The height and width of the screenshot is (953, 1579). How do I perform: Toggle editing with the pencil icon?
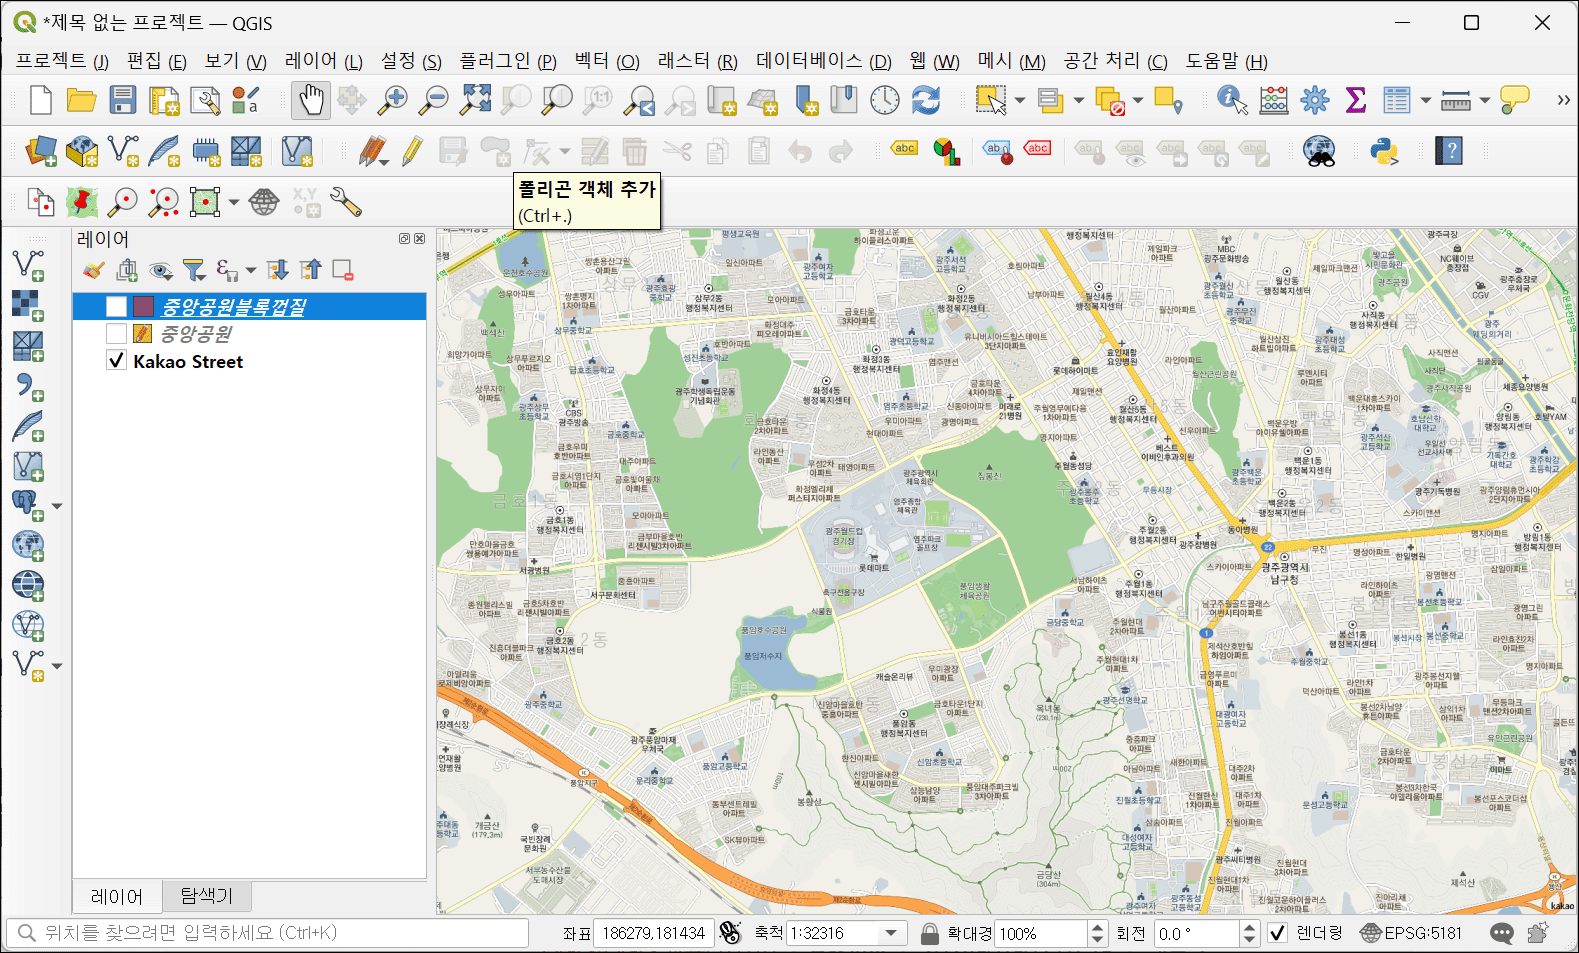click(412, 151)
